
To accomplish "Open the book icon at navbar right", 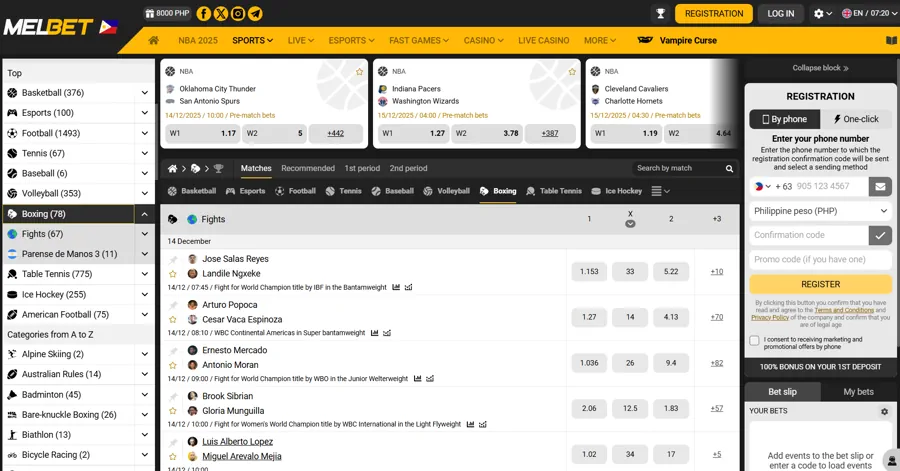I will (x=891, y=40).
